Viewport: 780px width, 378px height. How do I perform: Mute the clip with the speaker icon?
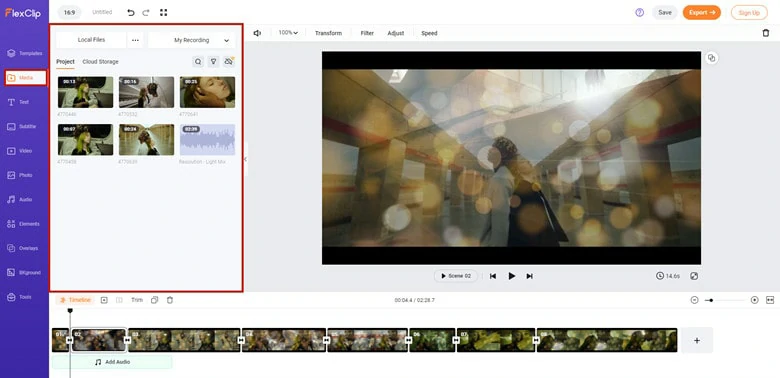[257, 33]
